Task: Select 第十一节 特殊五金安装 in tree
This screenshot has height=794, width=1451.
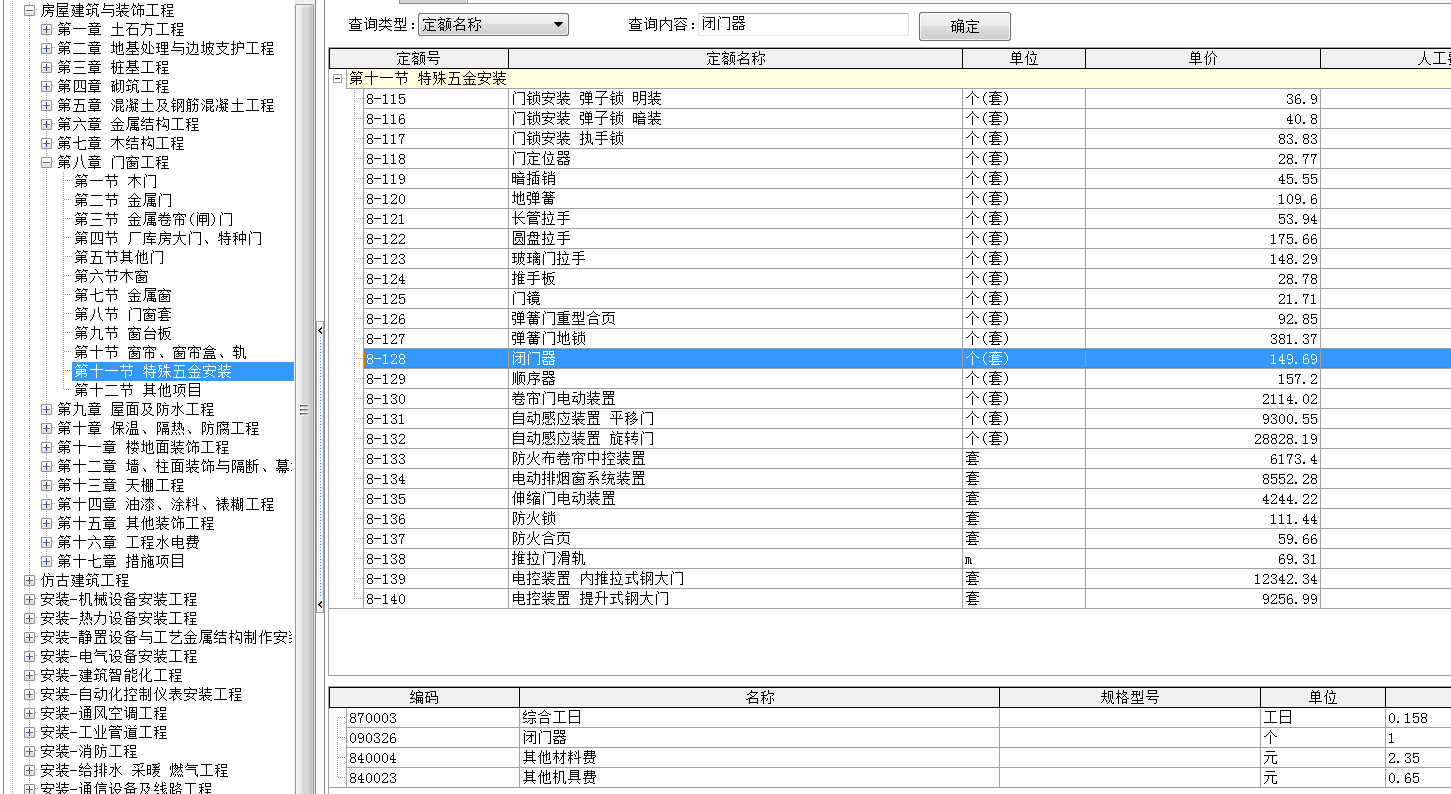Action: click(x=153, y=371)
